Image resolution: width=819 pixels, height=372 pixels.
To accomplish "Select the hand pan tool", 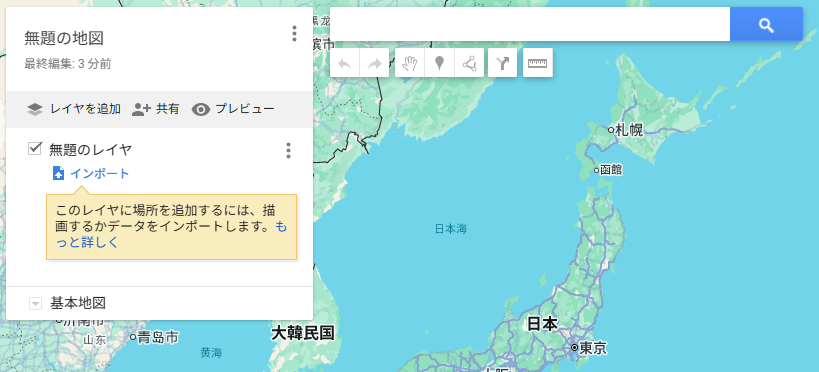I will (410, 63).
